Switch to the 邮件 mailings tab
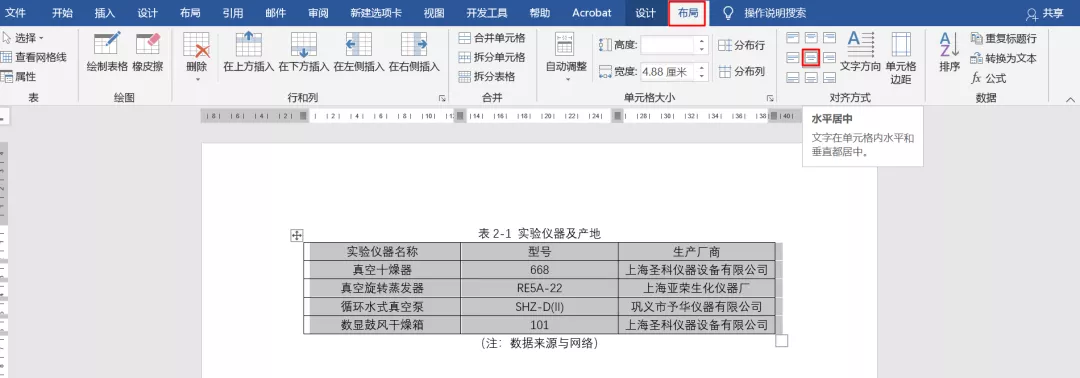 pyautogui.click(x=276, y=13)
